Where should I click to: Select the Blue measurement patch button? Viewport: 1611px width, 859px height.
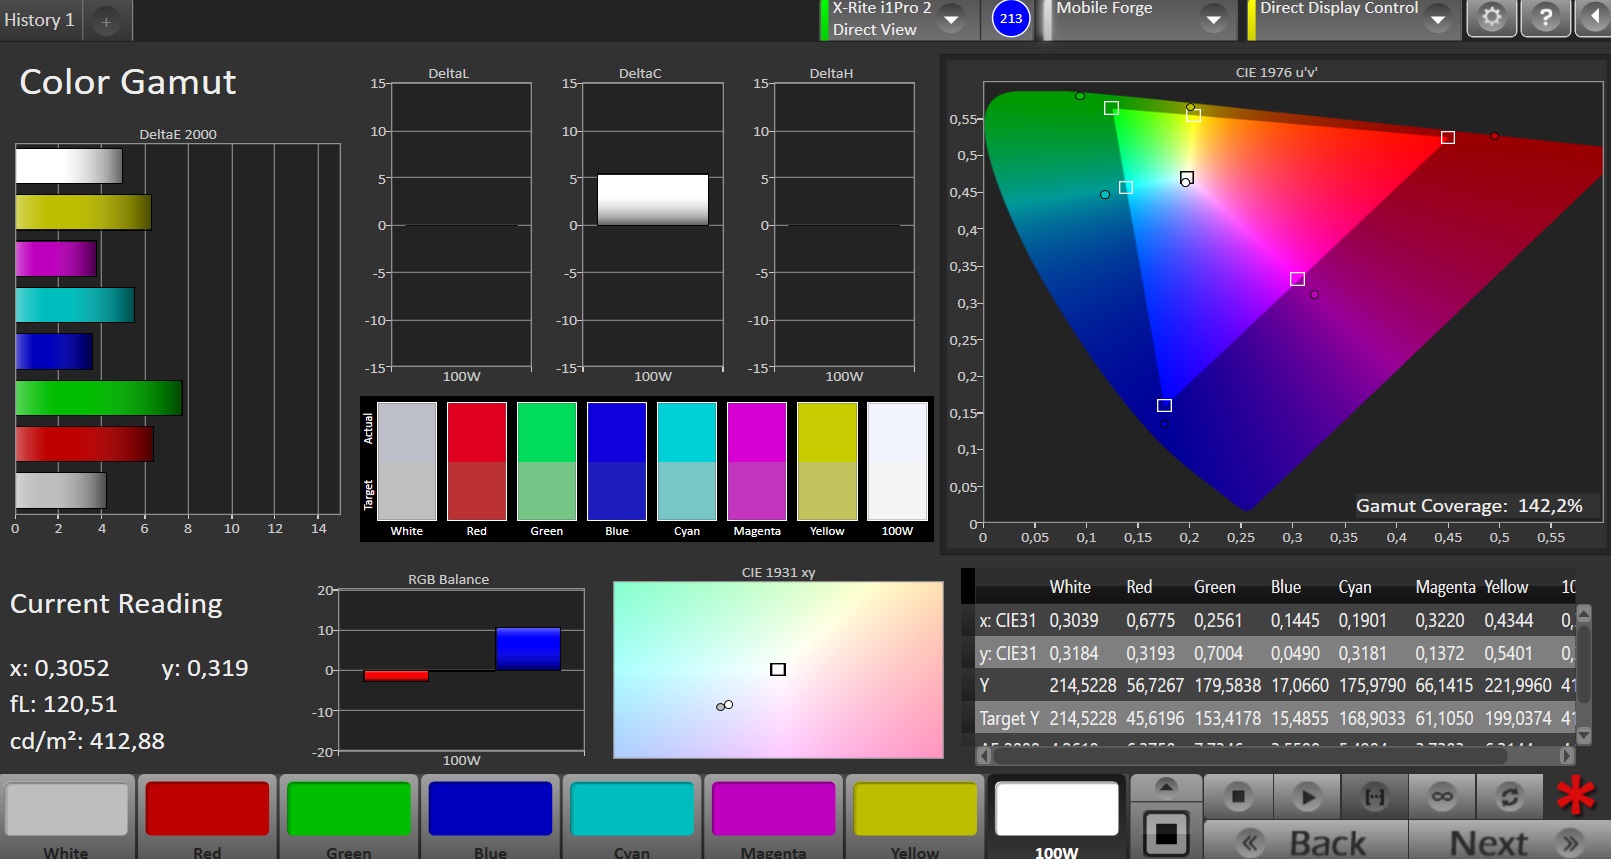click(490, 817)
